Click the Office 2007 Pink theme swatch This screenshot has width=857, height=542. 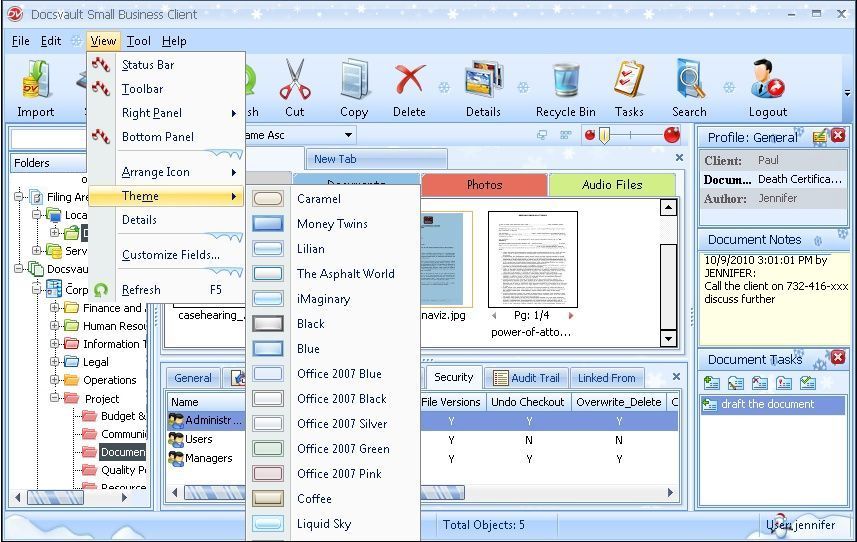(x=268, y=473)
